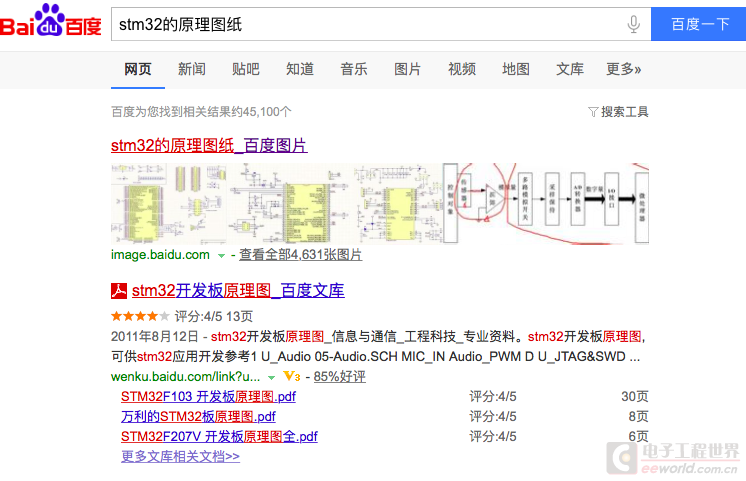The height and width of the screenshot is (481, 746).
Task: Click the funnel icon beside 搜索工具
Action: (x=593, y=112)
